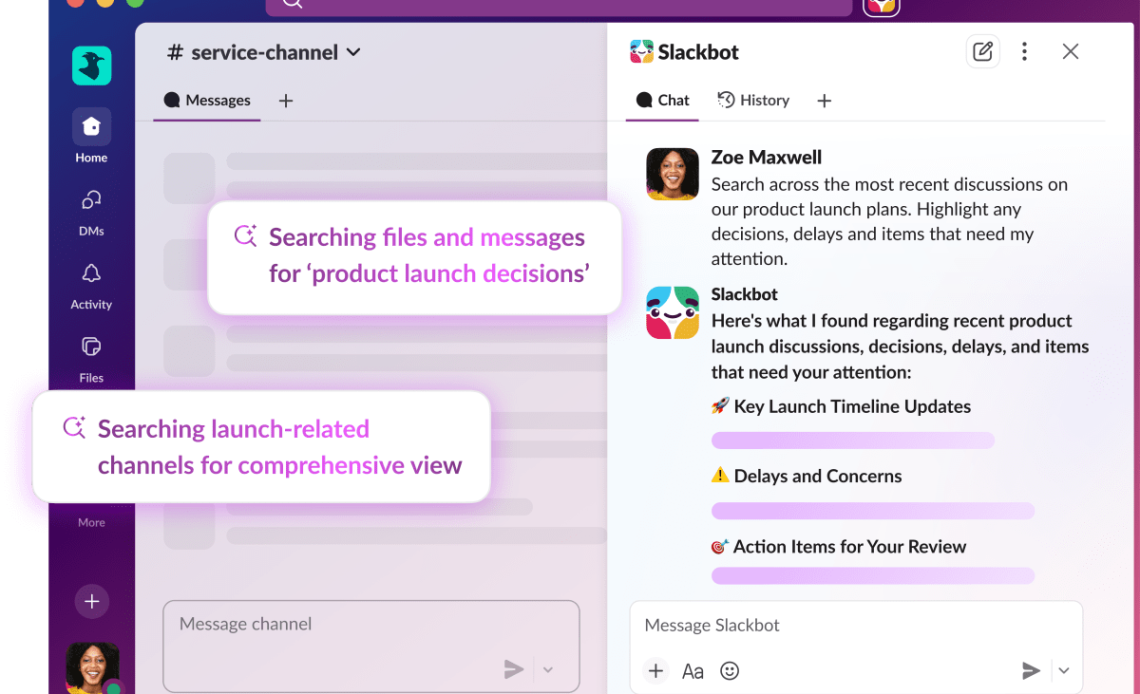Open Home in the sidebar
1140x694 pixels.
tap(91, 127)
